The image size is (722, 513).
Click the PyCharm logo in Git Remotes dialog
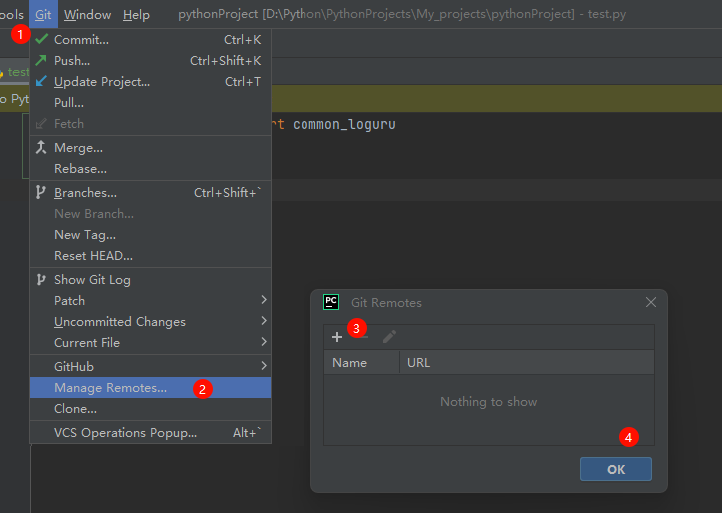331,302
